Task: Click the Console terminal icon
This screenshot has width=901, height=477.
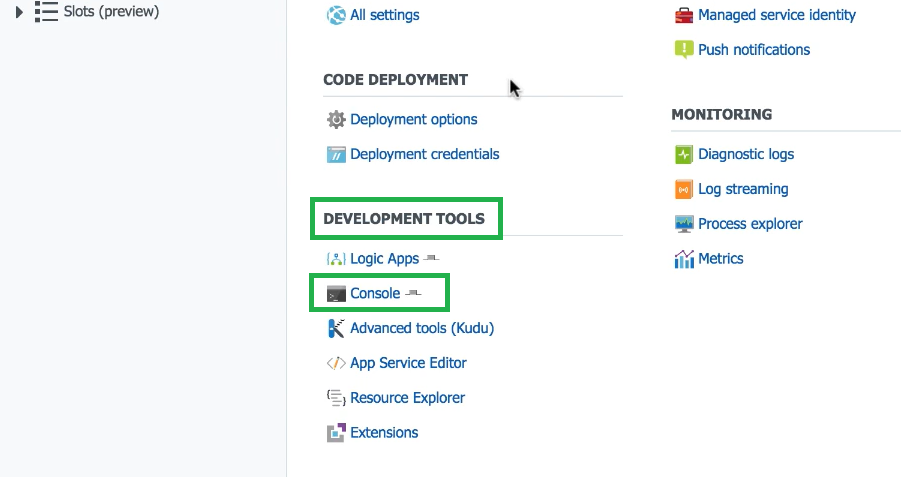Action: coord(336,294)
